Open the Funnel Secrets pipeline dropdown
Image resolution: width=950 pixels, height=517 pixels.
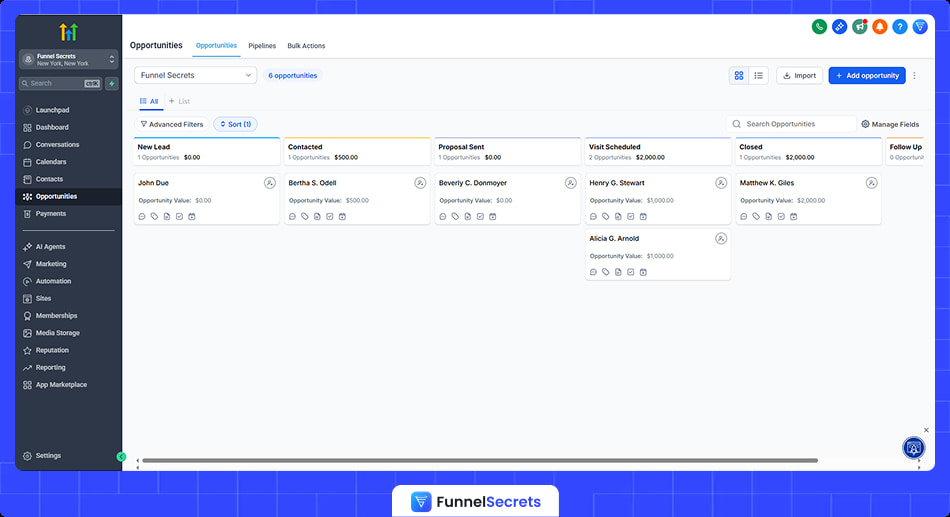[x=195, y=75]
